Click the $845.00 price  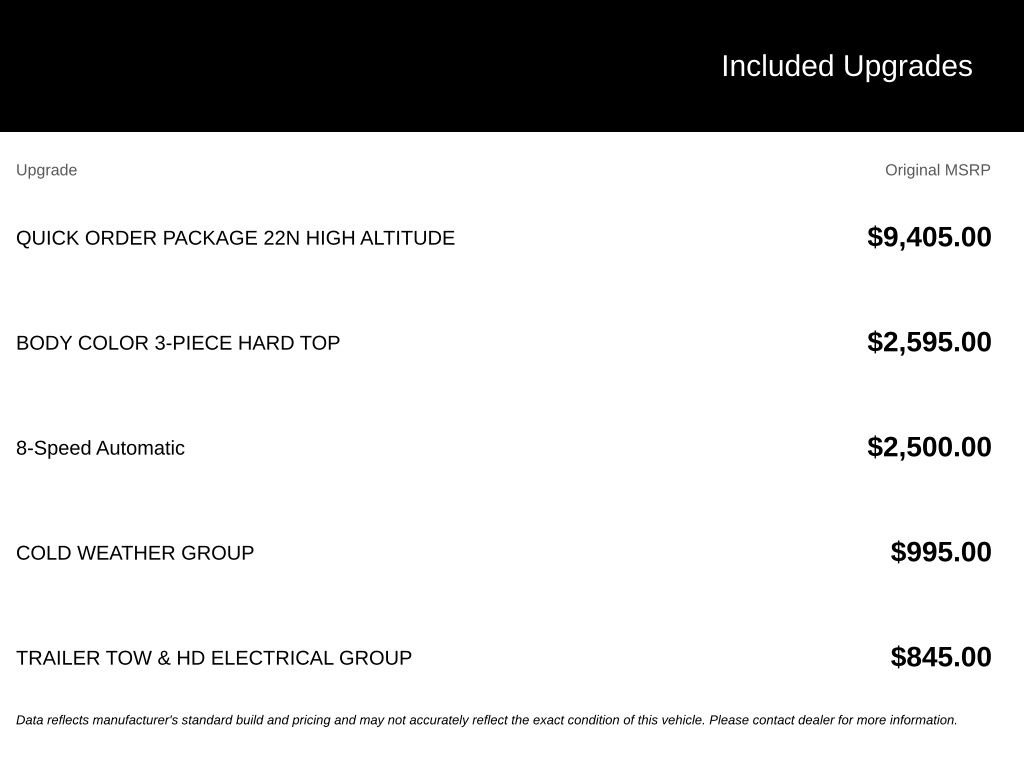pyautogui.click(x=940, y=657)
